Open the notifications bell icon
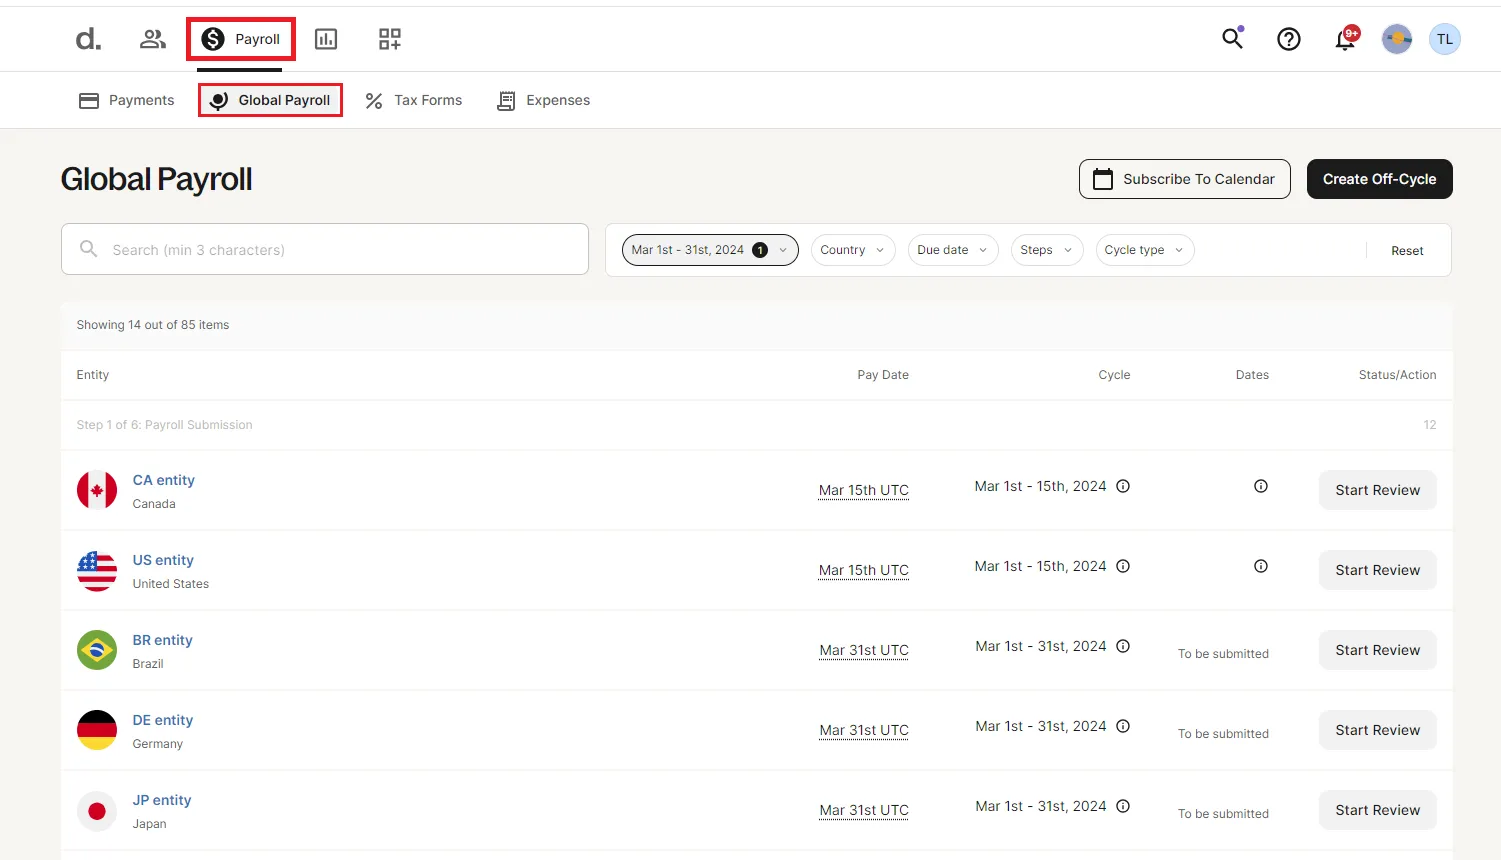 pos(1345,40)
